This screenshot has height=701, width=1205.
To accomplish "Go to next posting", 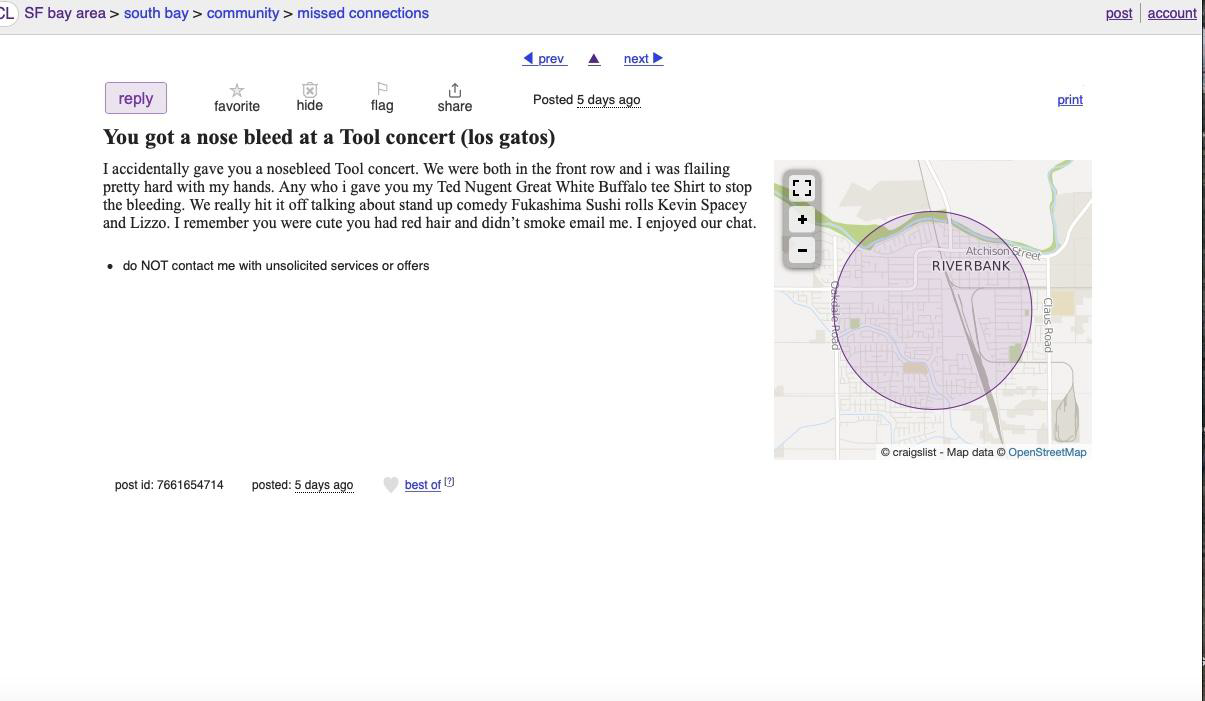I will tap(643, 59).
